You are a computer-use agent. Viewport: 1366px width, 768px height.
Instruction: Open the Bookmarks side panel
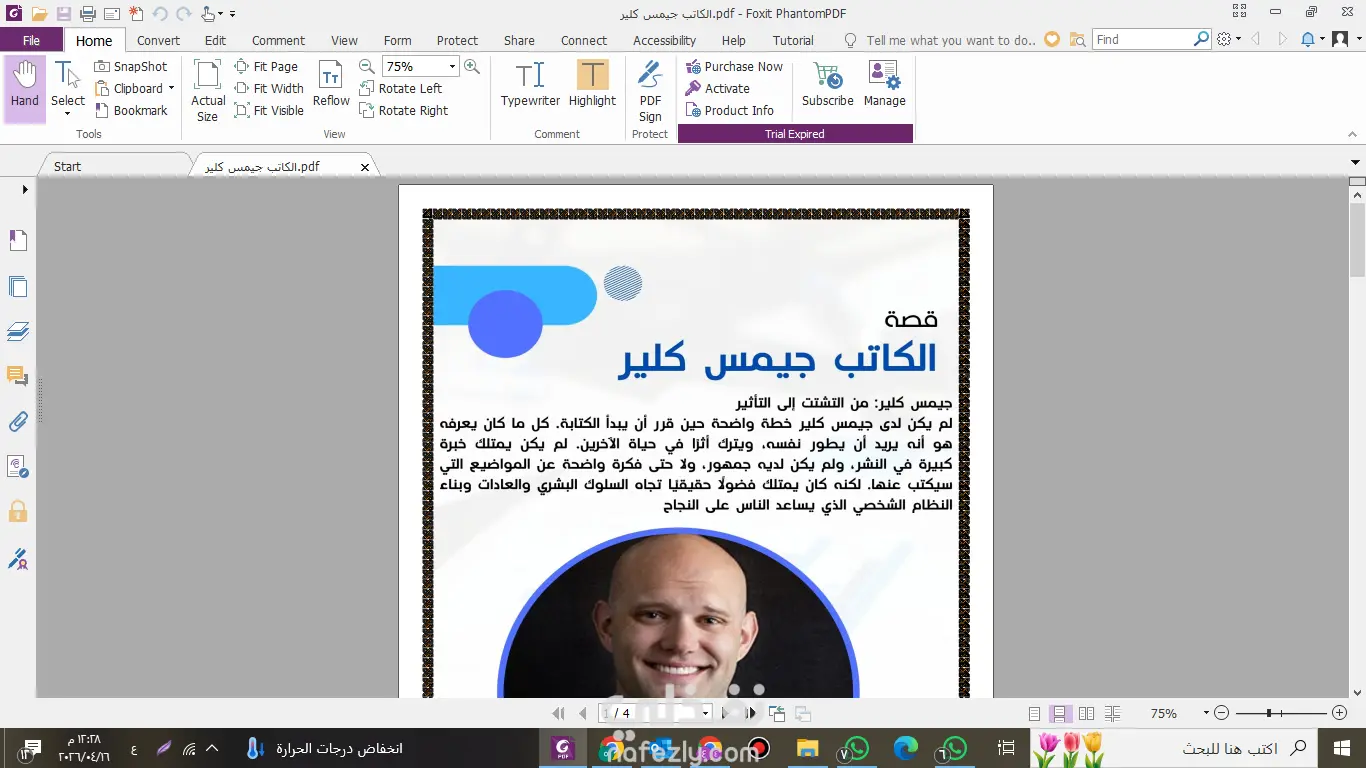(18, 241)
